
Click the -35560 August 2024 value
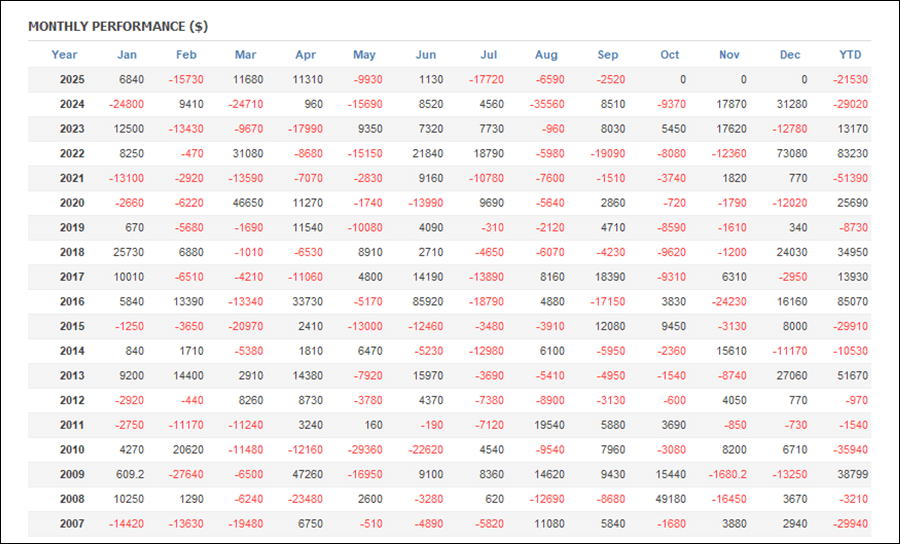point(547,104)
